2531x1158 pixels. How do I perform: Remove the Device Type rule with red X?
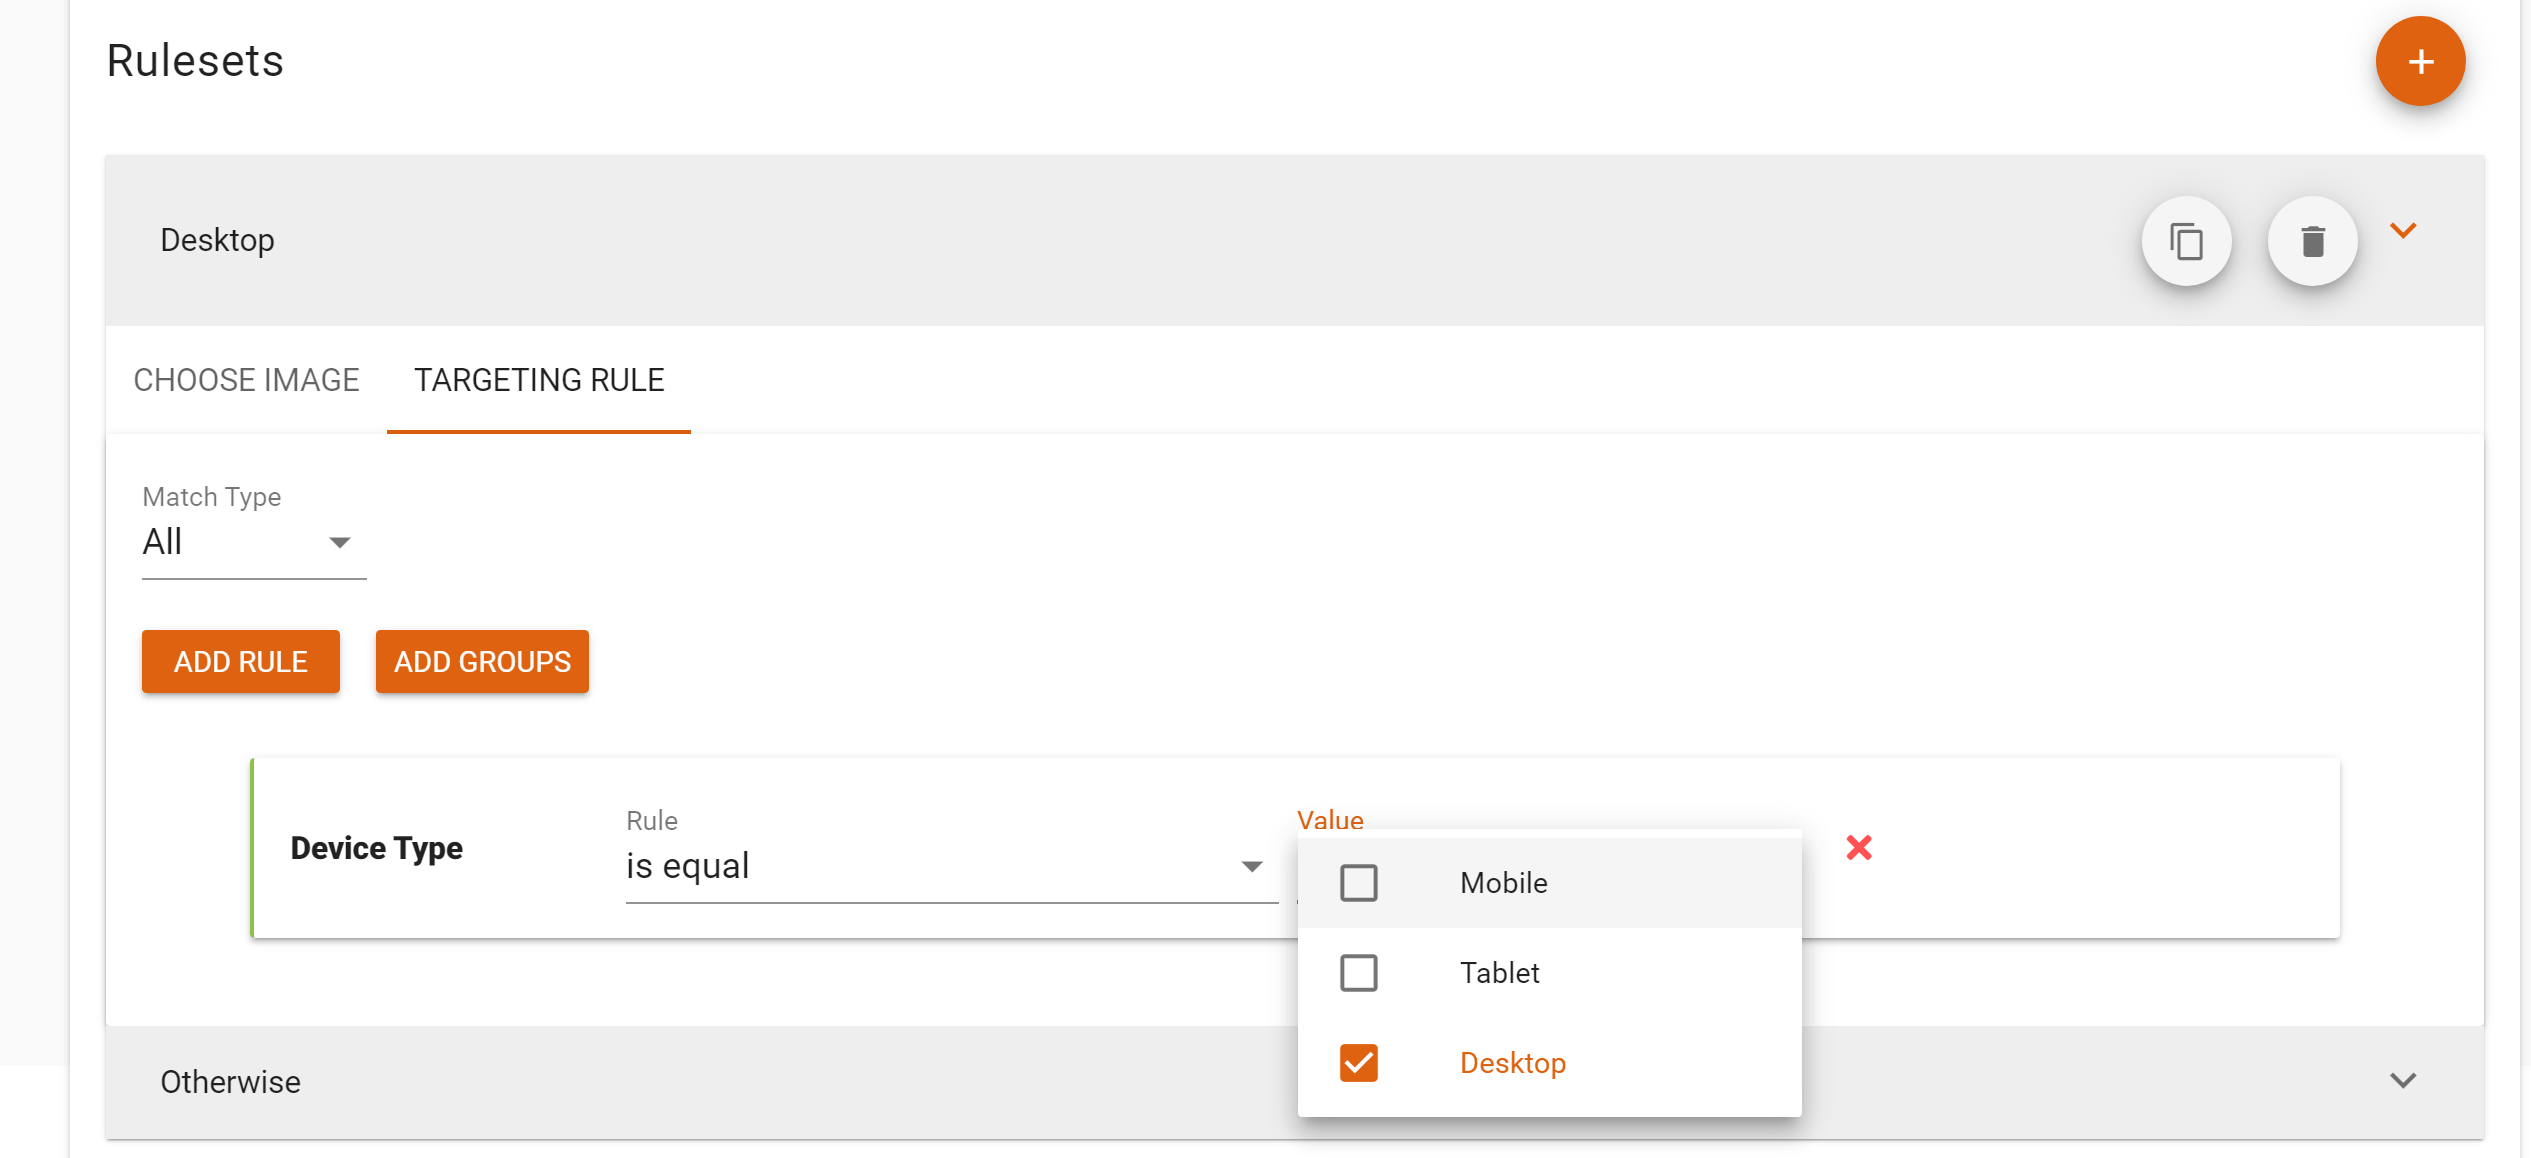click(x=1858, y=847)
